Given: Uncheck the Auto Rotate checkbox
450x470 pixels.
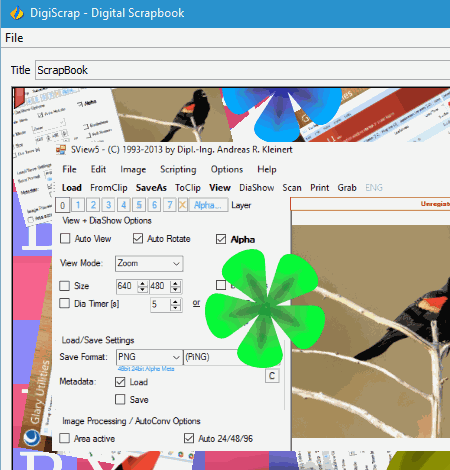Looking at the screenshot, I should pyautogui.click(x=138, y=238).
